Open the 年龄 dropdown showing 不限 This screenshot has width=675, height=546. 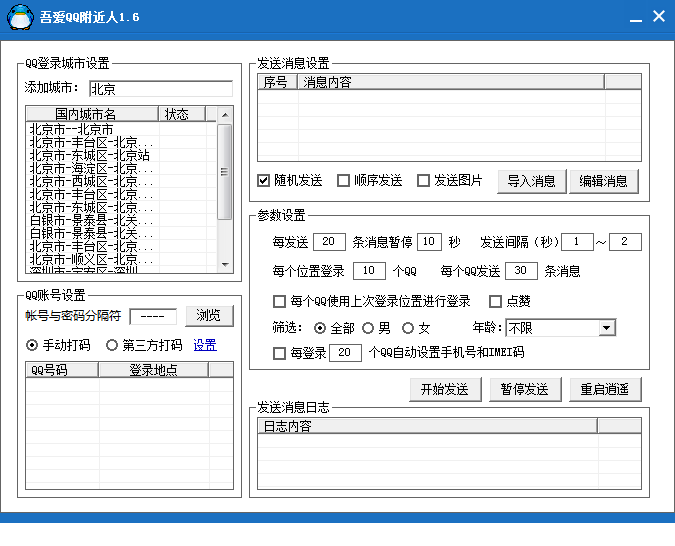tap(560, 328)
